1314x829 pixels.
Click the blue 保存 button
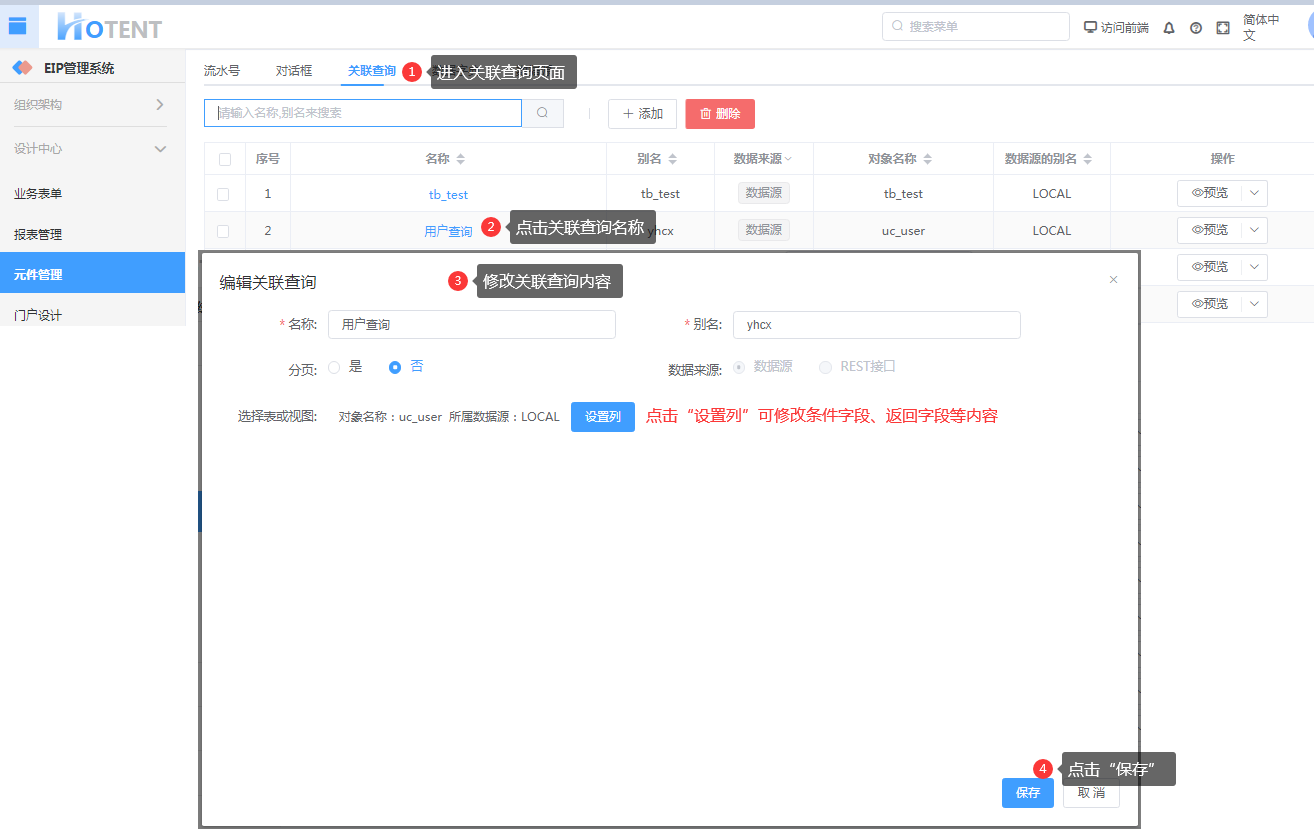click(1027, 793)
